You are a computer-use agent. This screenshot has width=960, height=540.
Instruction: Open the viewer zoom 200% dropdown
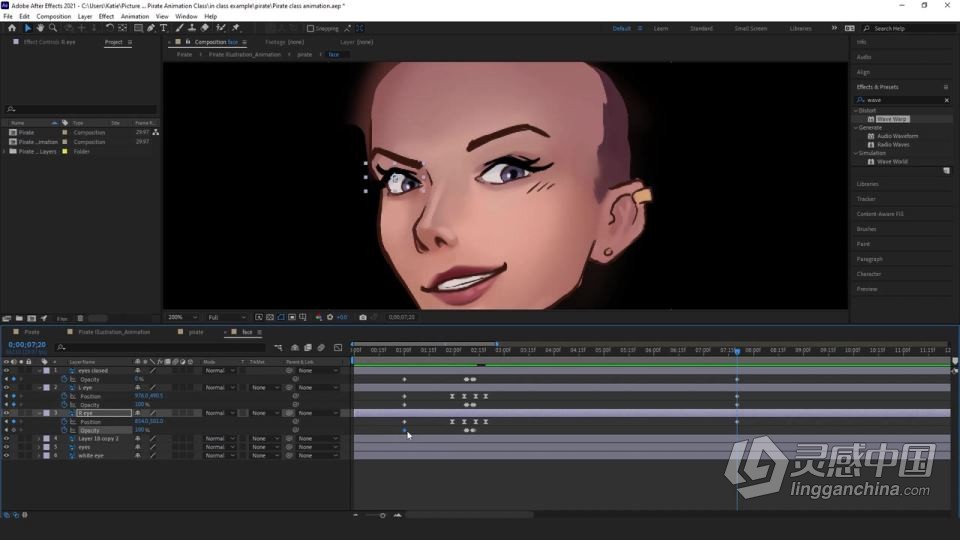(x=182, y=317)
